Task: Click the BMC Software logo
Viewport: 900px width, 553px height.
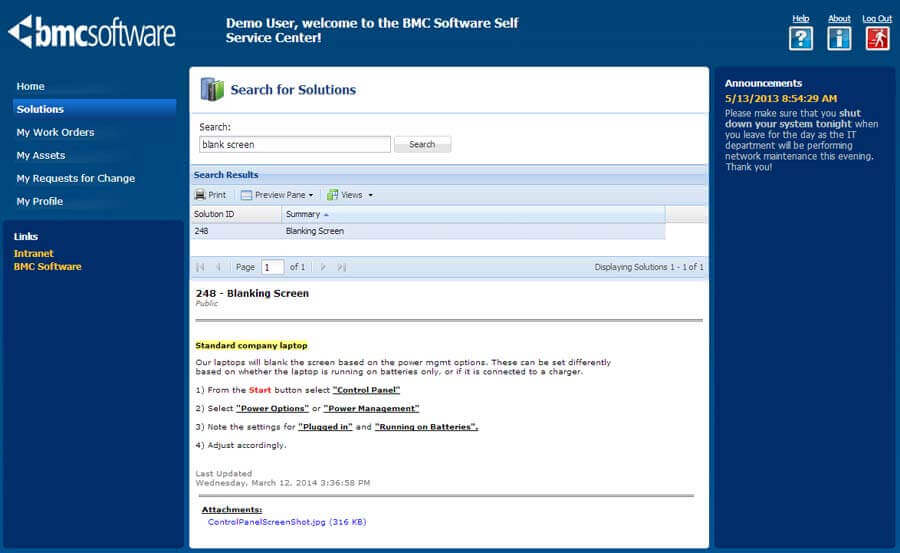Action: pos(92,32)
